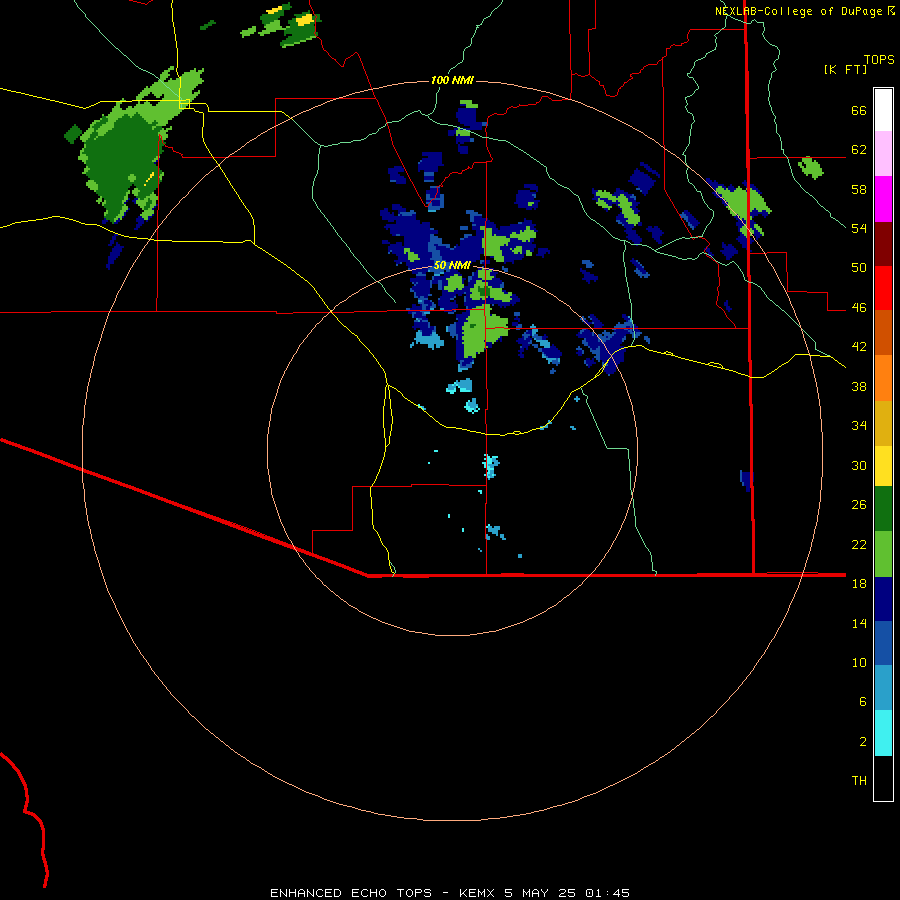Pick the light blue legend swatch

point(883,688)
